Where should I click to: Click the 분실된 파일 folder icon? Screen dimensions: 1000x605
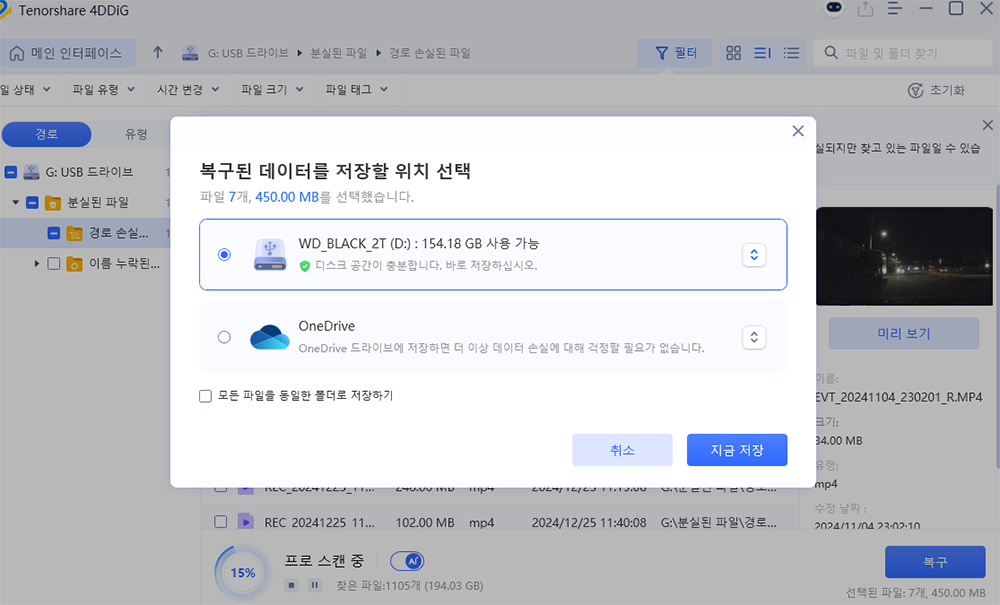(x=53, y=203)
